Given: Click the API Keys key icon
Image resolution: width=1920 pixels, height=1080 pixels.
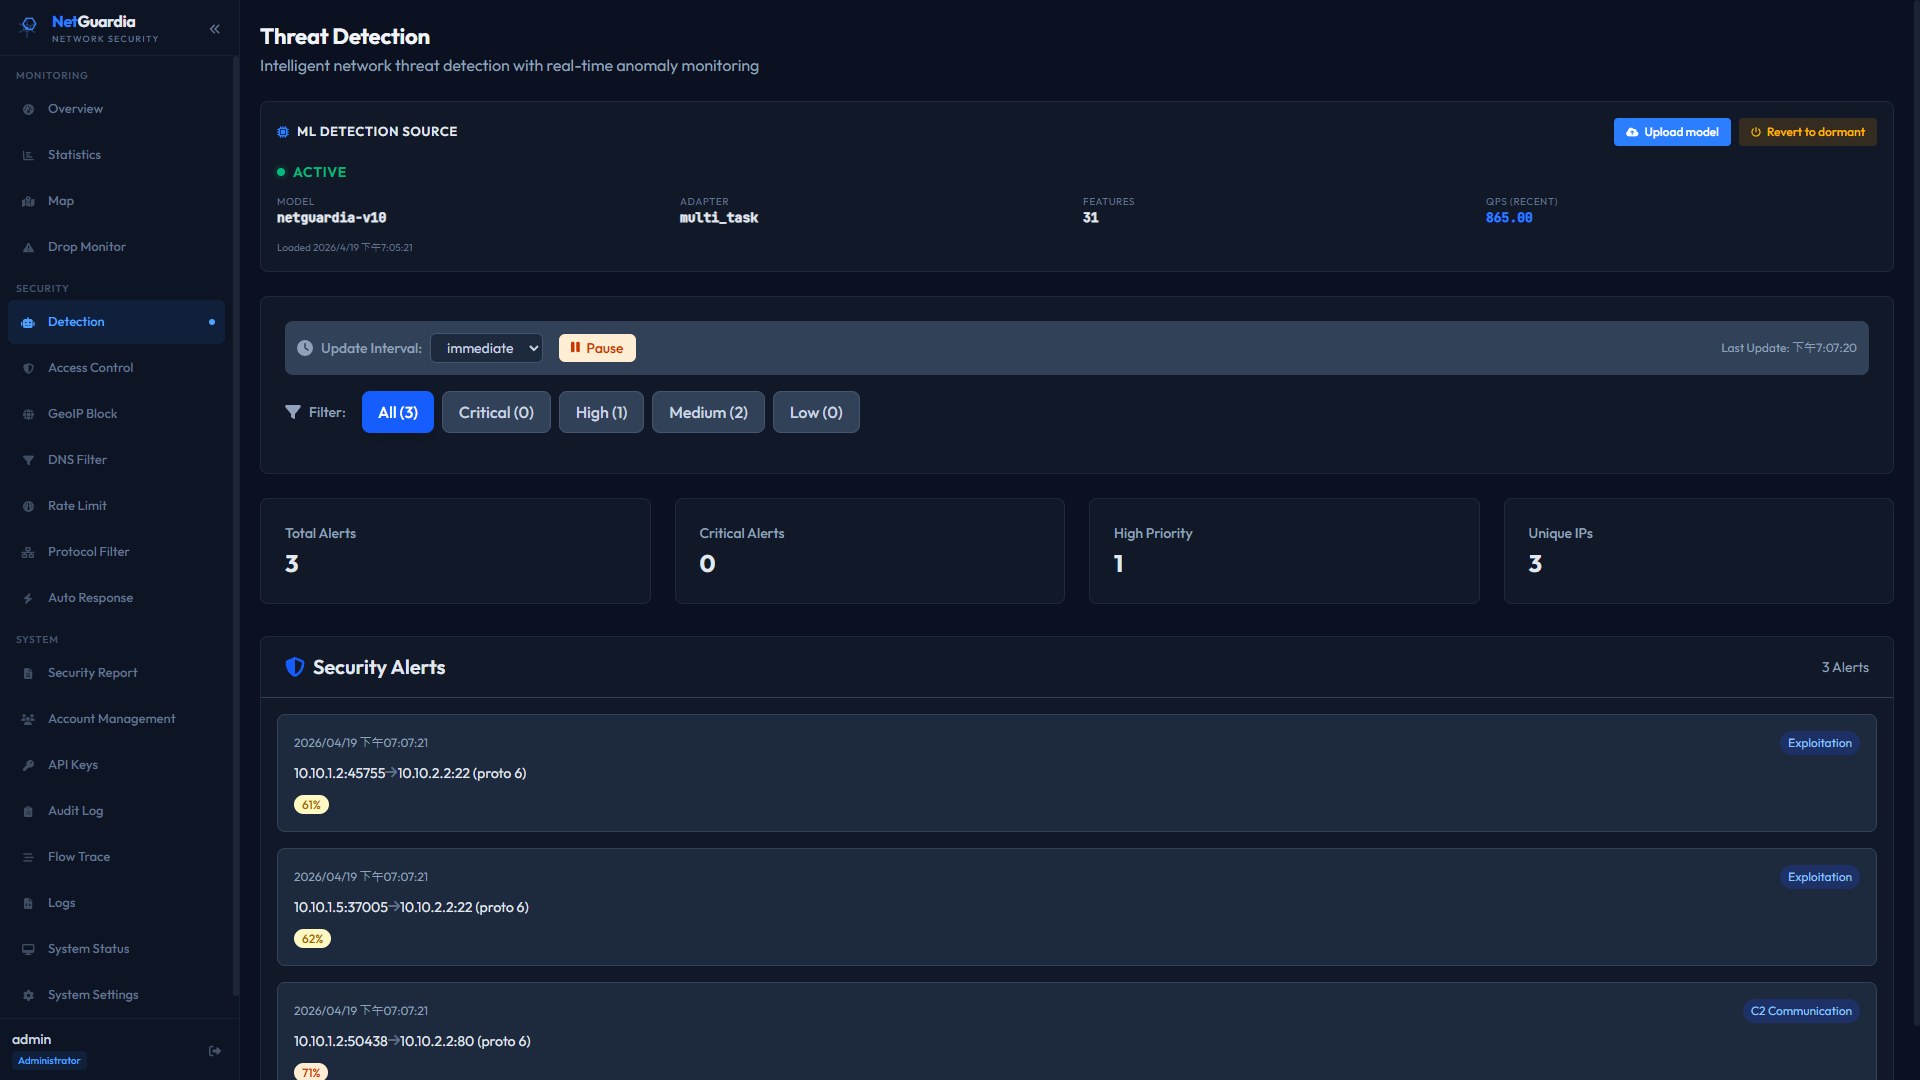Looking at the screenshot, I should 28,766.
